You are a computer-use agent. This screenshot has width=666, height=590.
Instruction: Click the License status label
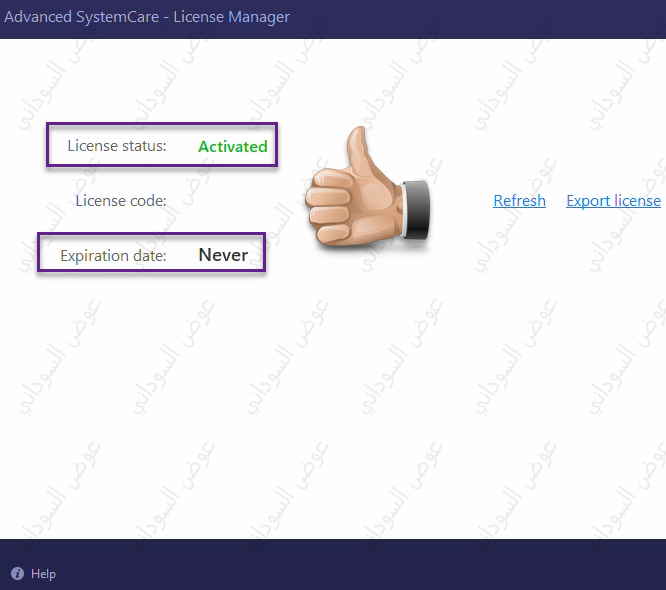tap(117, 146)
